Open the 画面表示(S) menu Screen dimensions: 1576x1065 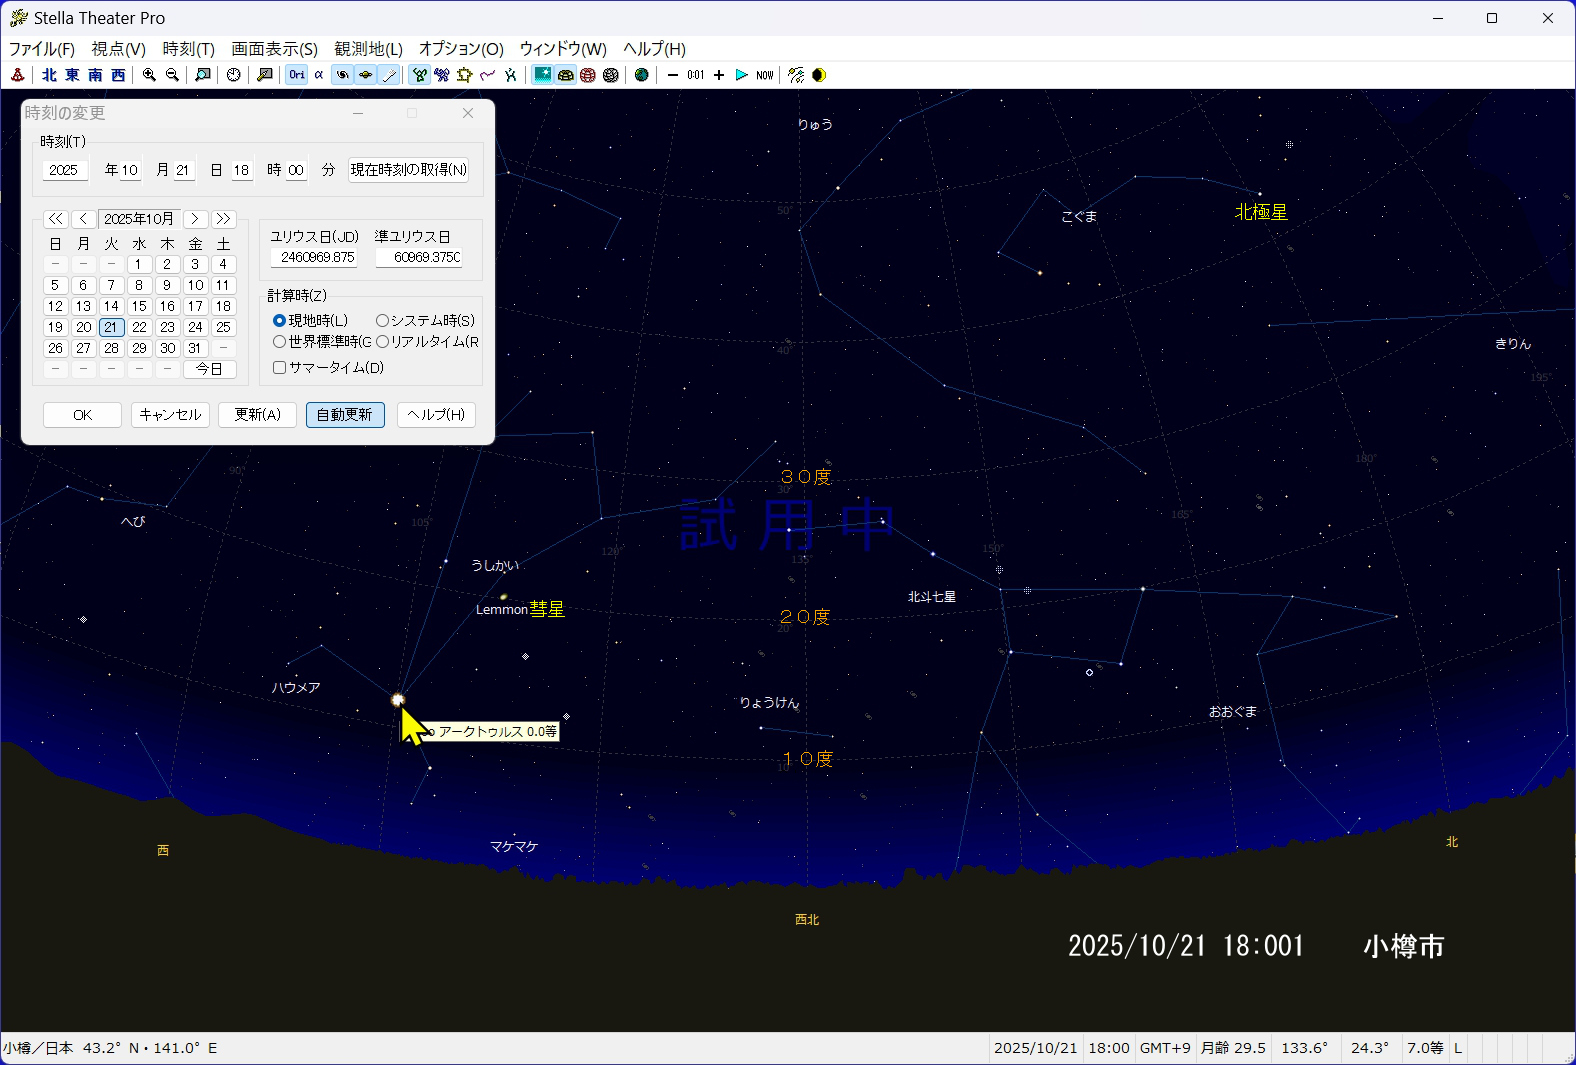pos(274,49)
